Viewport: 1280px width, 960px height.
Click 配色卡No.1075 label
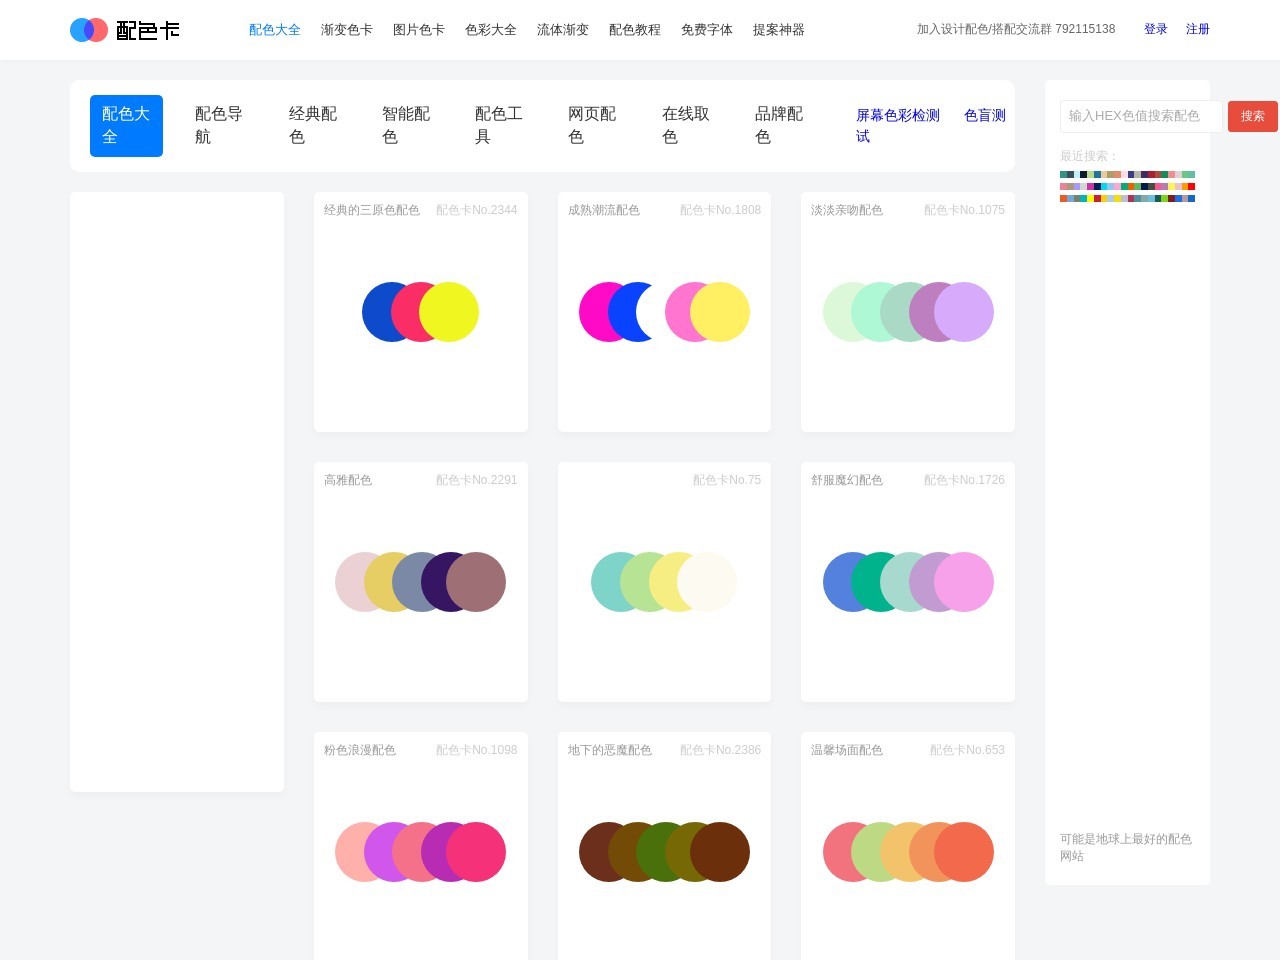click(x=964, y=210)
